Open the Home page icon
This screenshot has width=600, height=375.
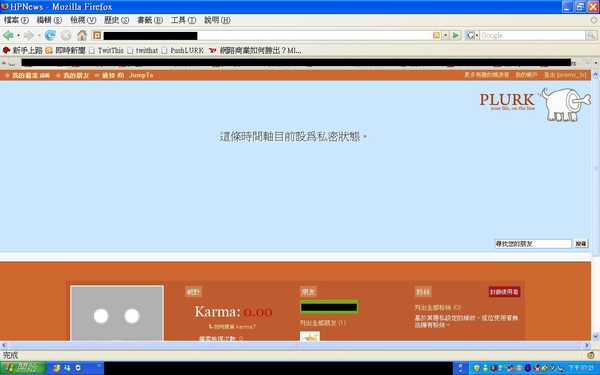click(x=82, y=36)
